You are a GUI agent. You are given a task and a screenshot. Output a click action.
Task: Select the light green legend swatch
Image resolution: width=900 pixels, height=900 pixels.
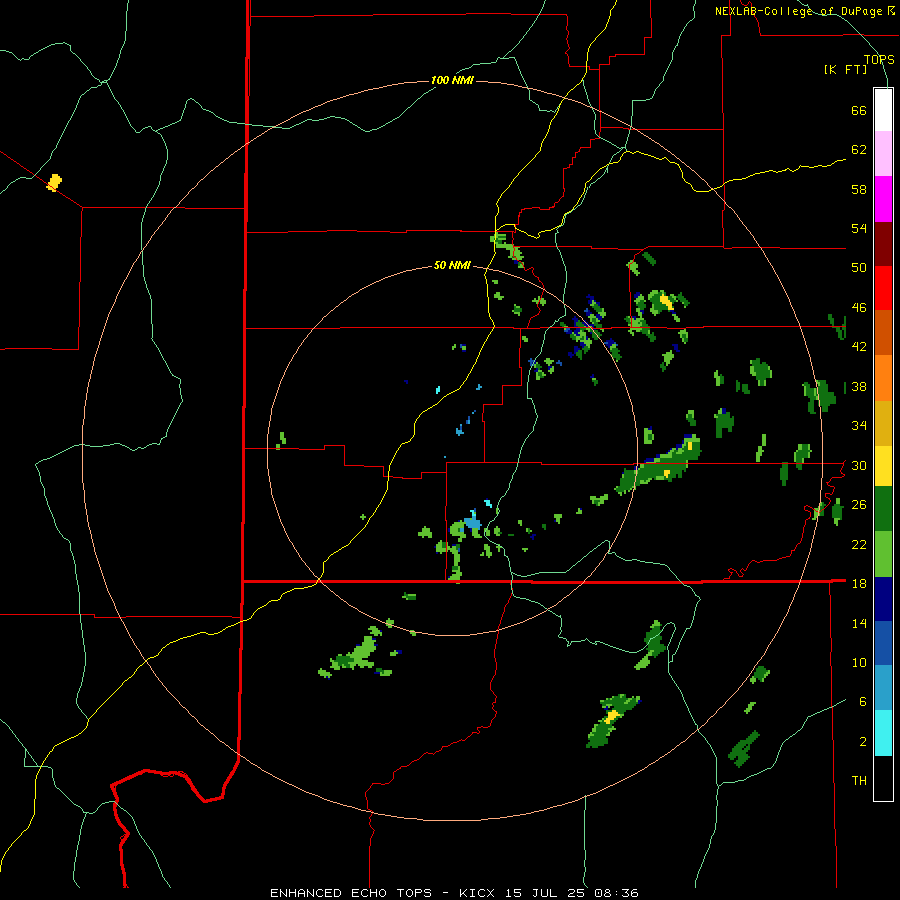(883, 554)
